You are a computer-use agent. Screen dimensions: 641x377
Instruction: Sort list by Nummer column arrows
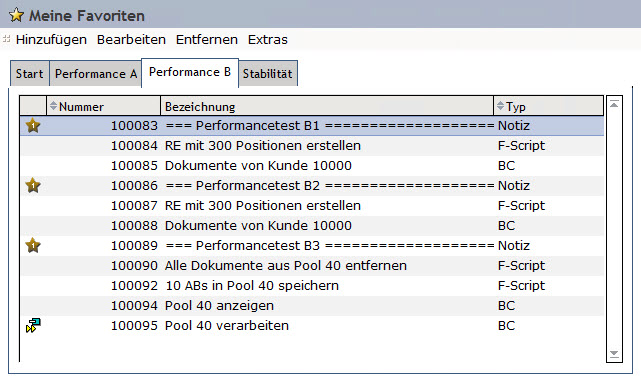click(53, 106)
